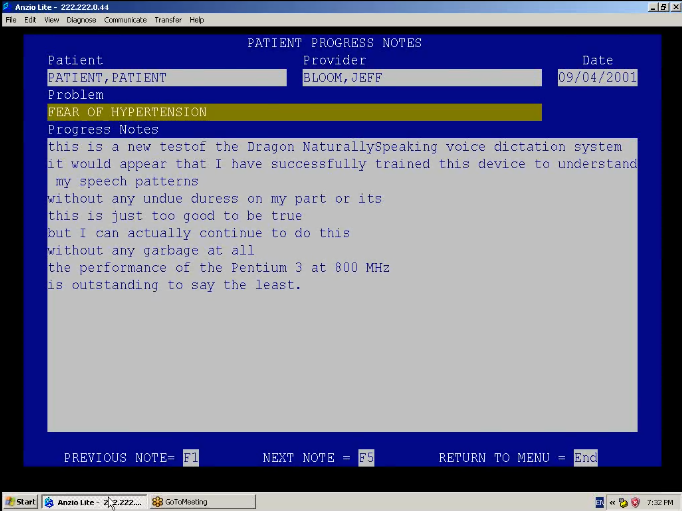Click the line 'without any garbage at all'

(x=151, y=250)
